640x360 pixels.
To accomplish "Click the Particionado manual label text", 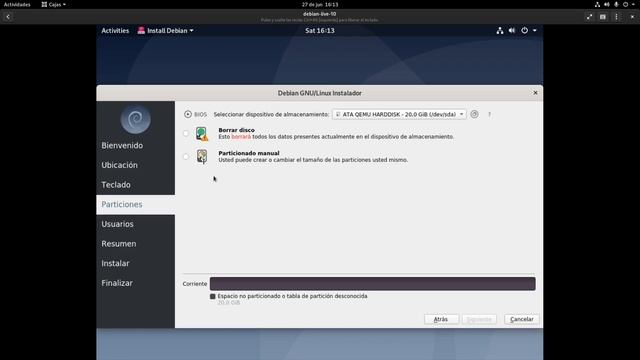I will (x=249, y=153).
